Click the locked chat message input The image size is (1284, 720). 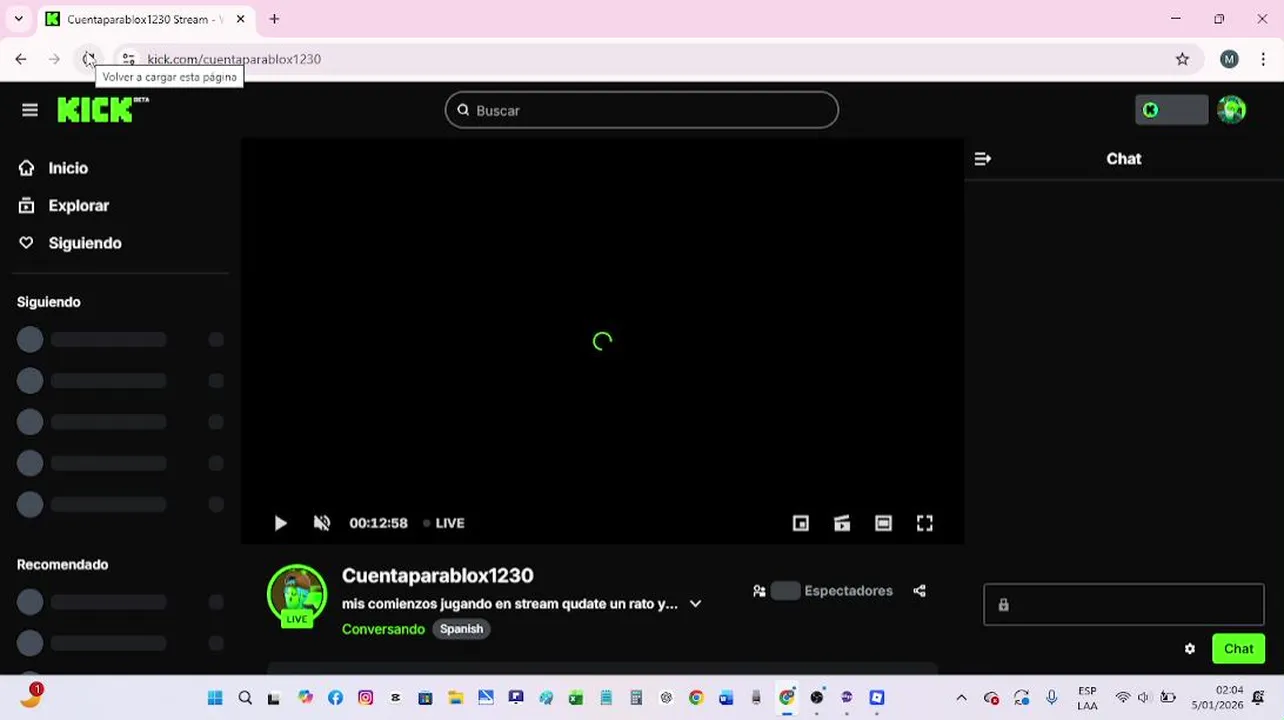1124,605
